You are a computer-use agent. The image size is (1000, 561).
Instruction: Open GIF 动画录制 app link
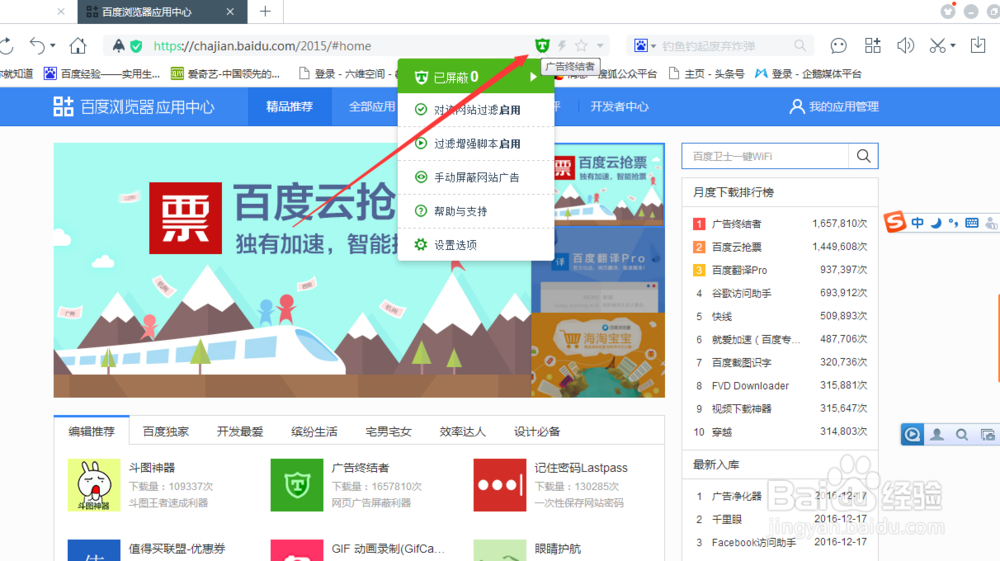pos(388,548)
